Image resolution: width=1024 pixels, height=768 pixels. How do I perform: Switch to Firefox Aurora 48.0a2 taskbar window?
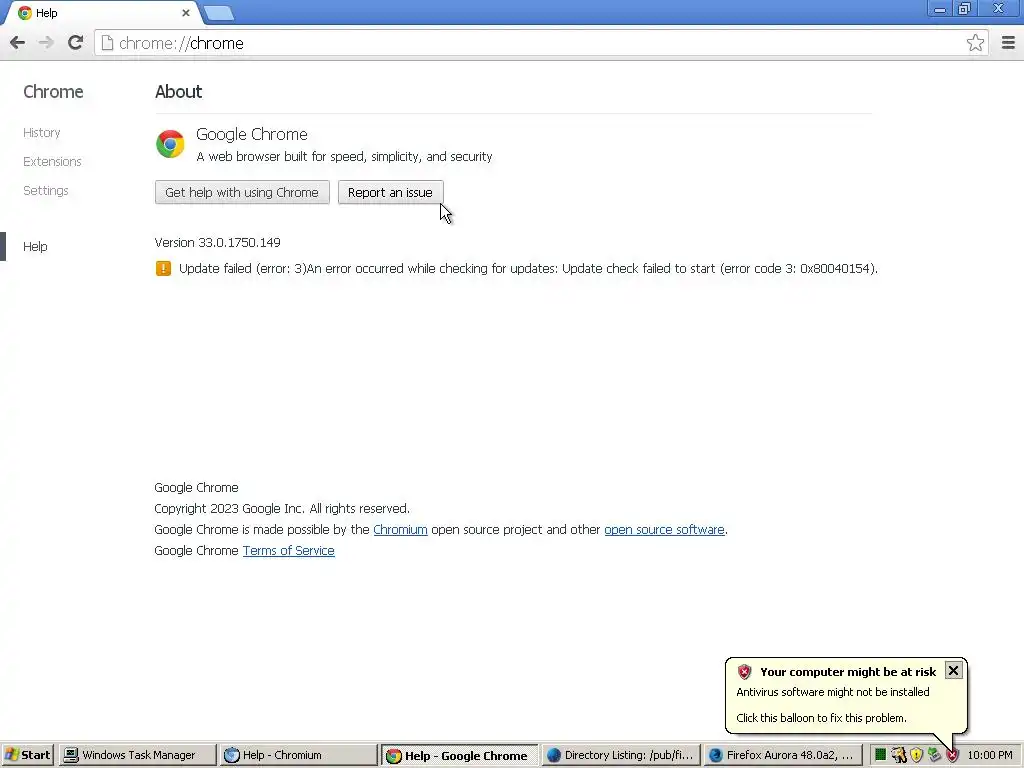tap(782, 755)
